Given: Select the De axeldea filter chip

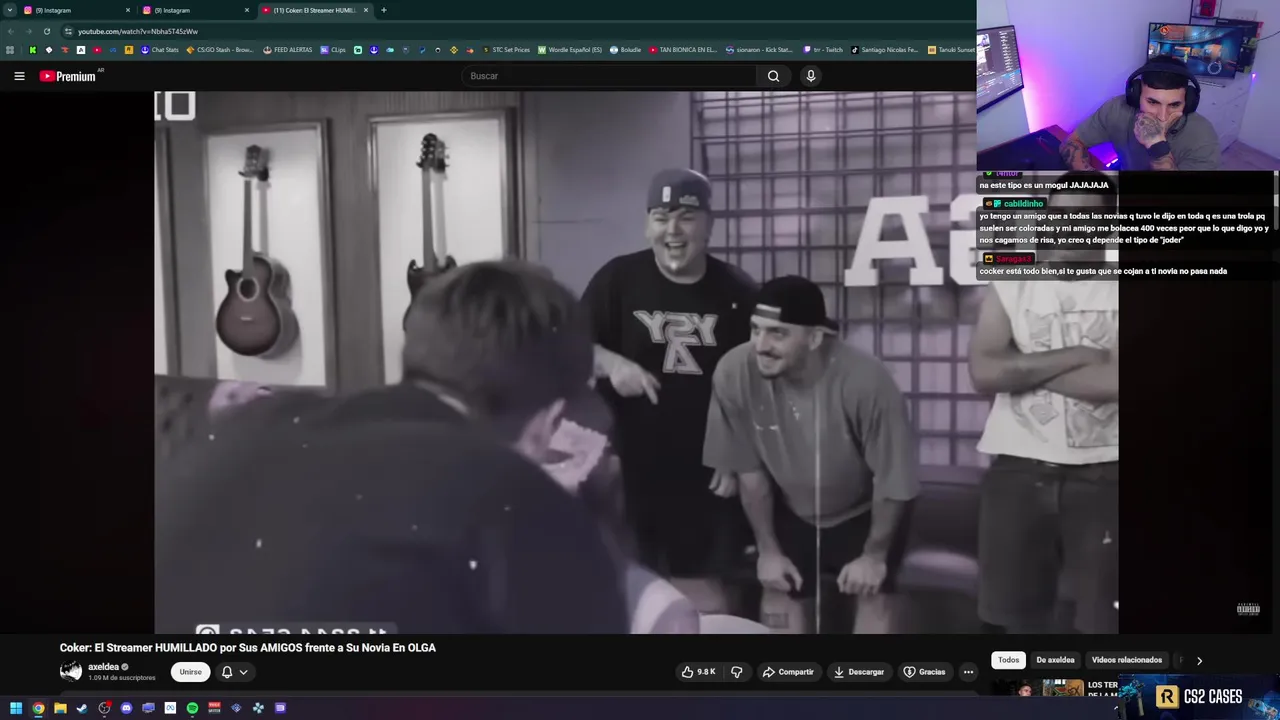Looking at the screenshot, I should [1055, 660].
